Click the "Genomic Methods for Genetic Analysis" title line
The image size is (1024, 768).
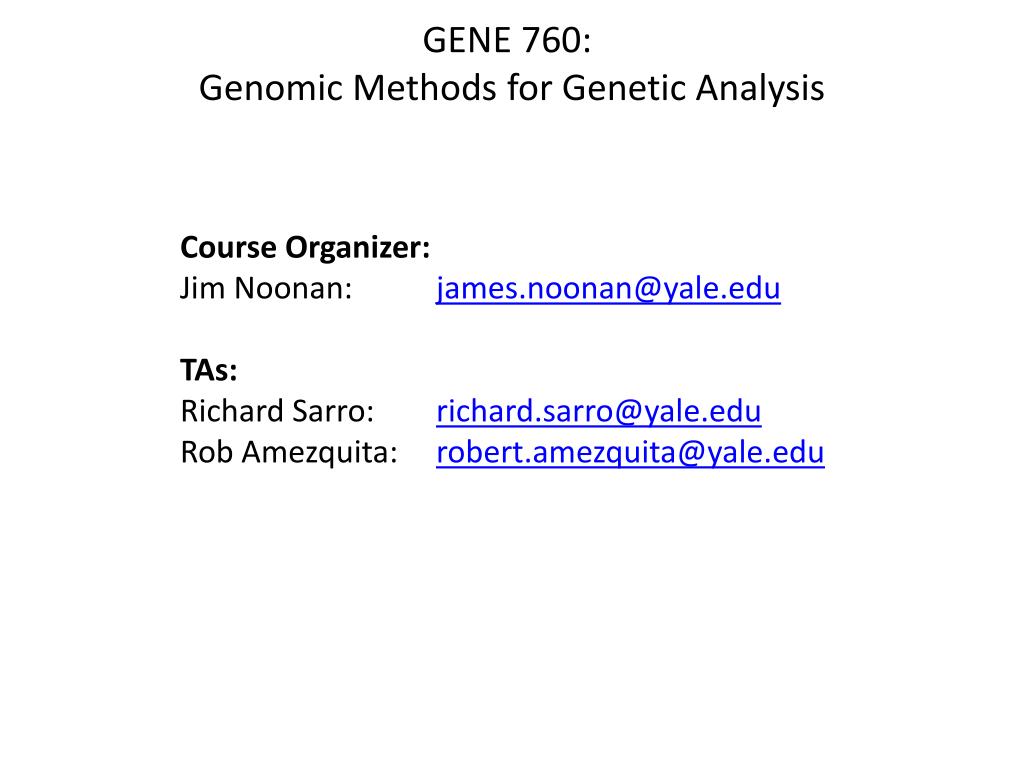[x=512, y=89]
